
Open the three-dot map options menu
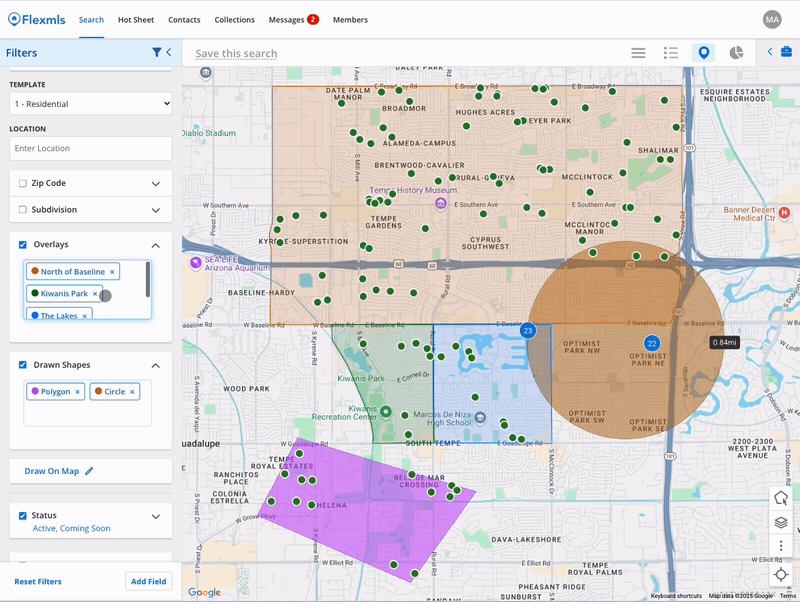coord(781,547)
